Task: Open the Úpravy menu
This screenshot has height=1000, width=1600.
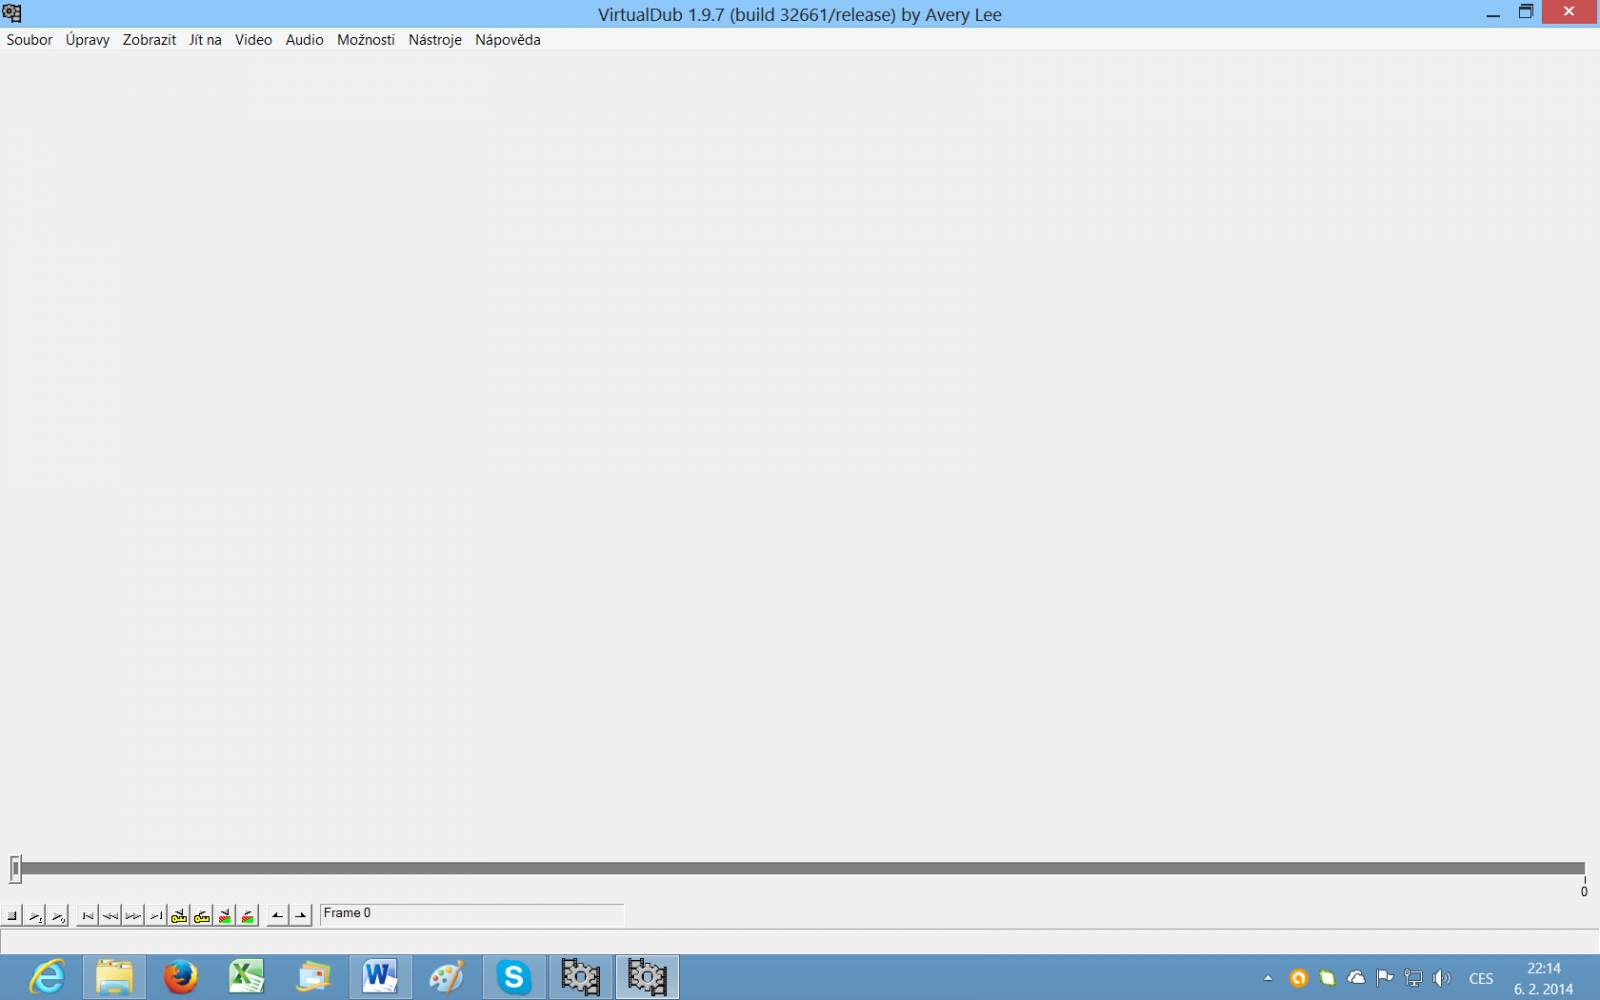Action: (x=88, y=40)
